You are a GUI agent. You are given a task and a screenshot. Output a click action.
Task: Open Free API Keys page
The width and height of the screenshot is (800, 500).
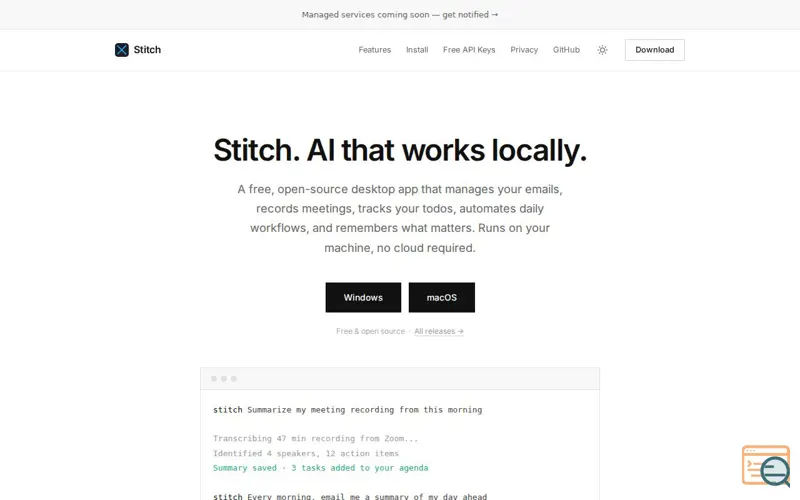[x=469, y=49]
